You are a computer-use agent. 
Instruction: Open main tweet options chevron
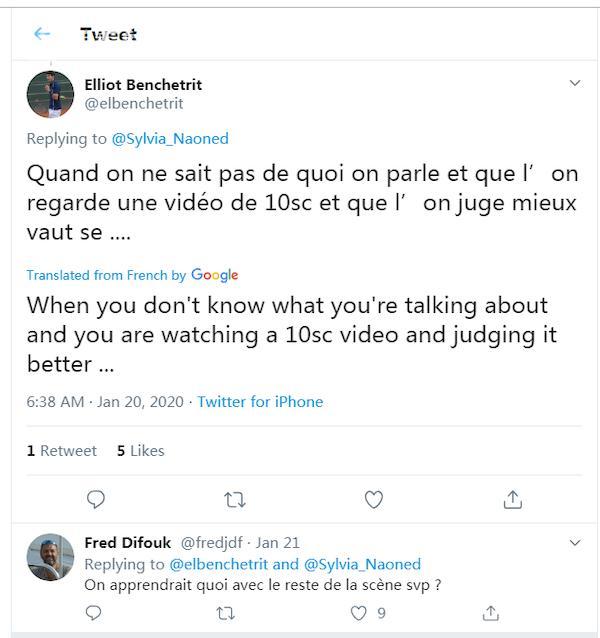click(x=575, y=84)
